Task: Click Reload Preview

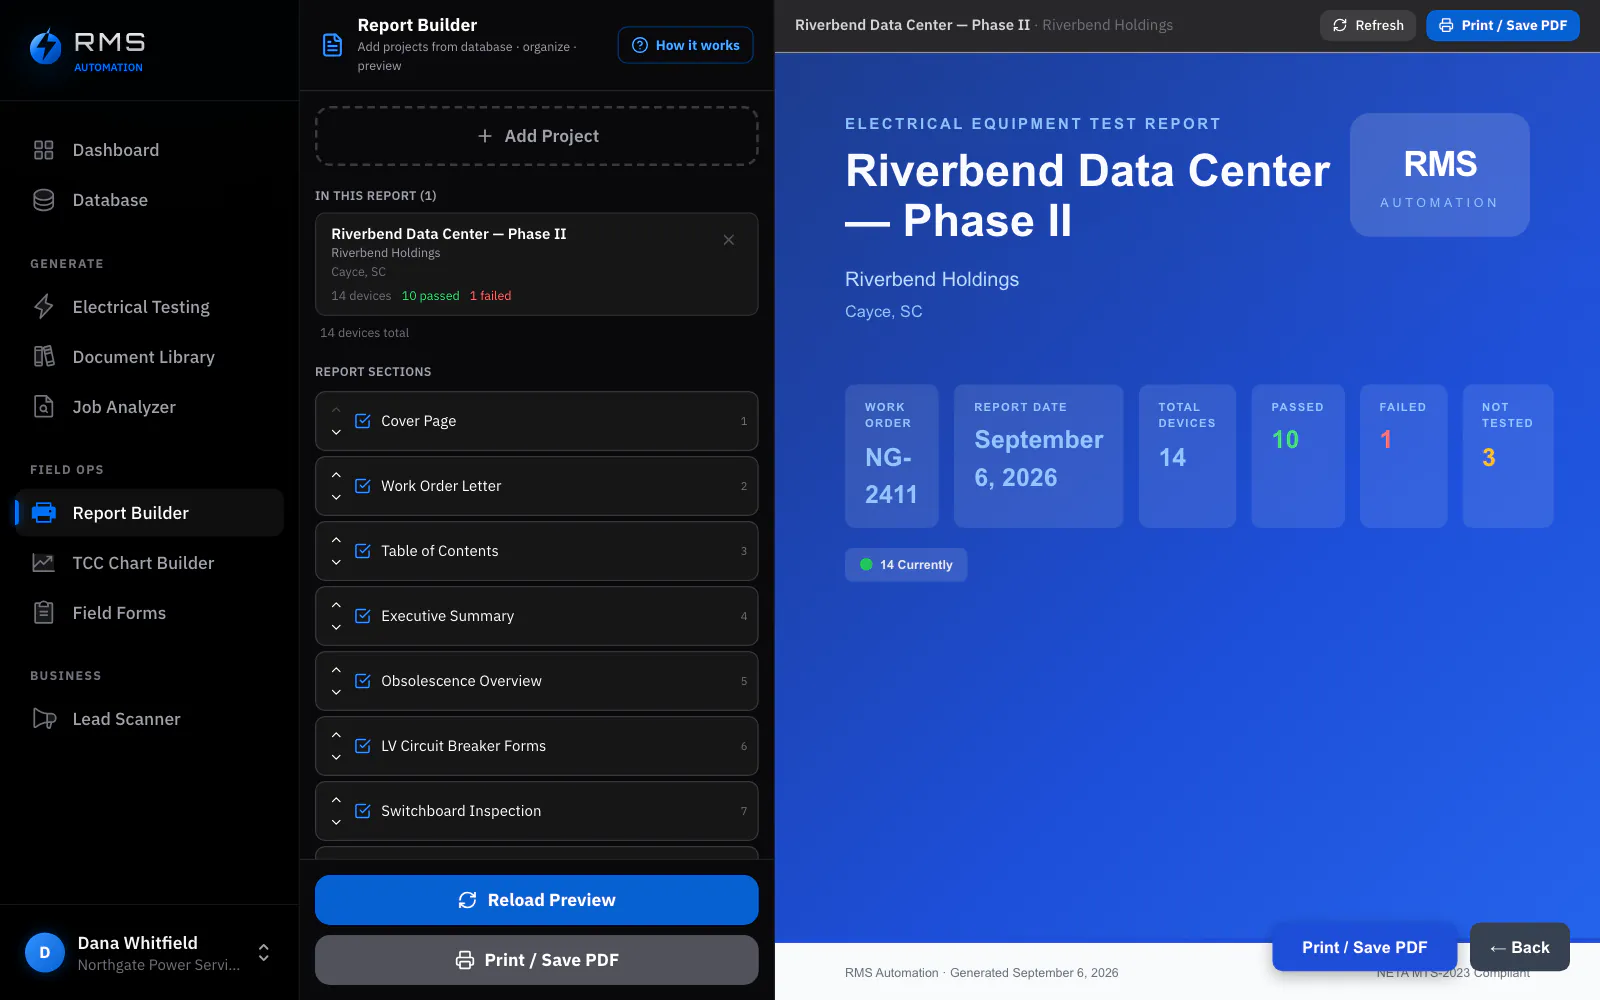Action: (537, 900)
